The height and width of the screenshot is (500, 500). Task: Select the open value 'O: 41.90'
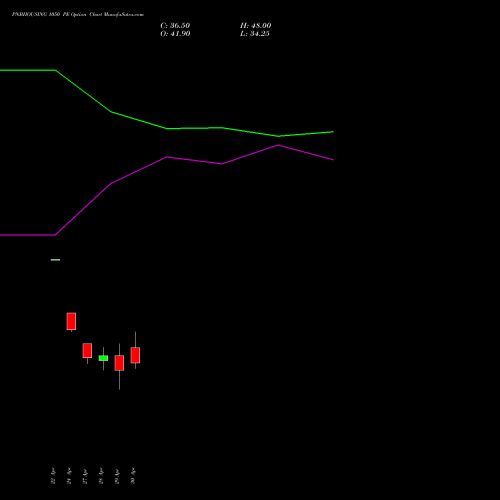tap(175, 34)
